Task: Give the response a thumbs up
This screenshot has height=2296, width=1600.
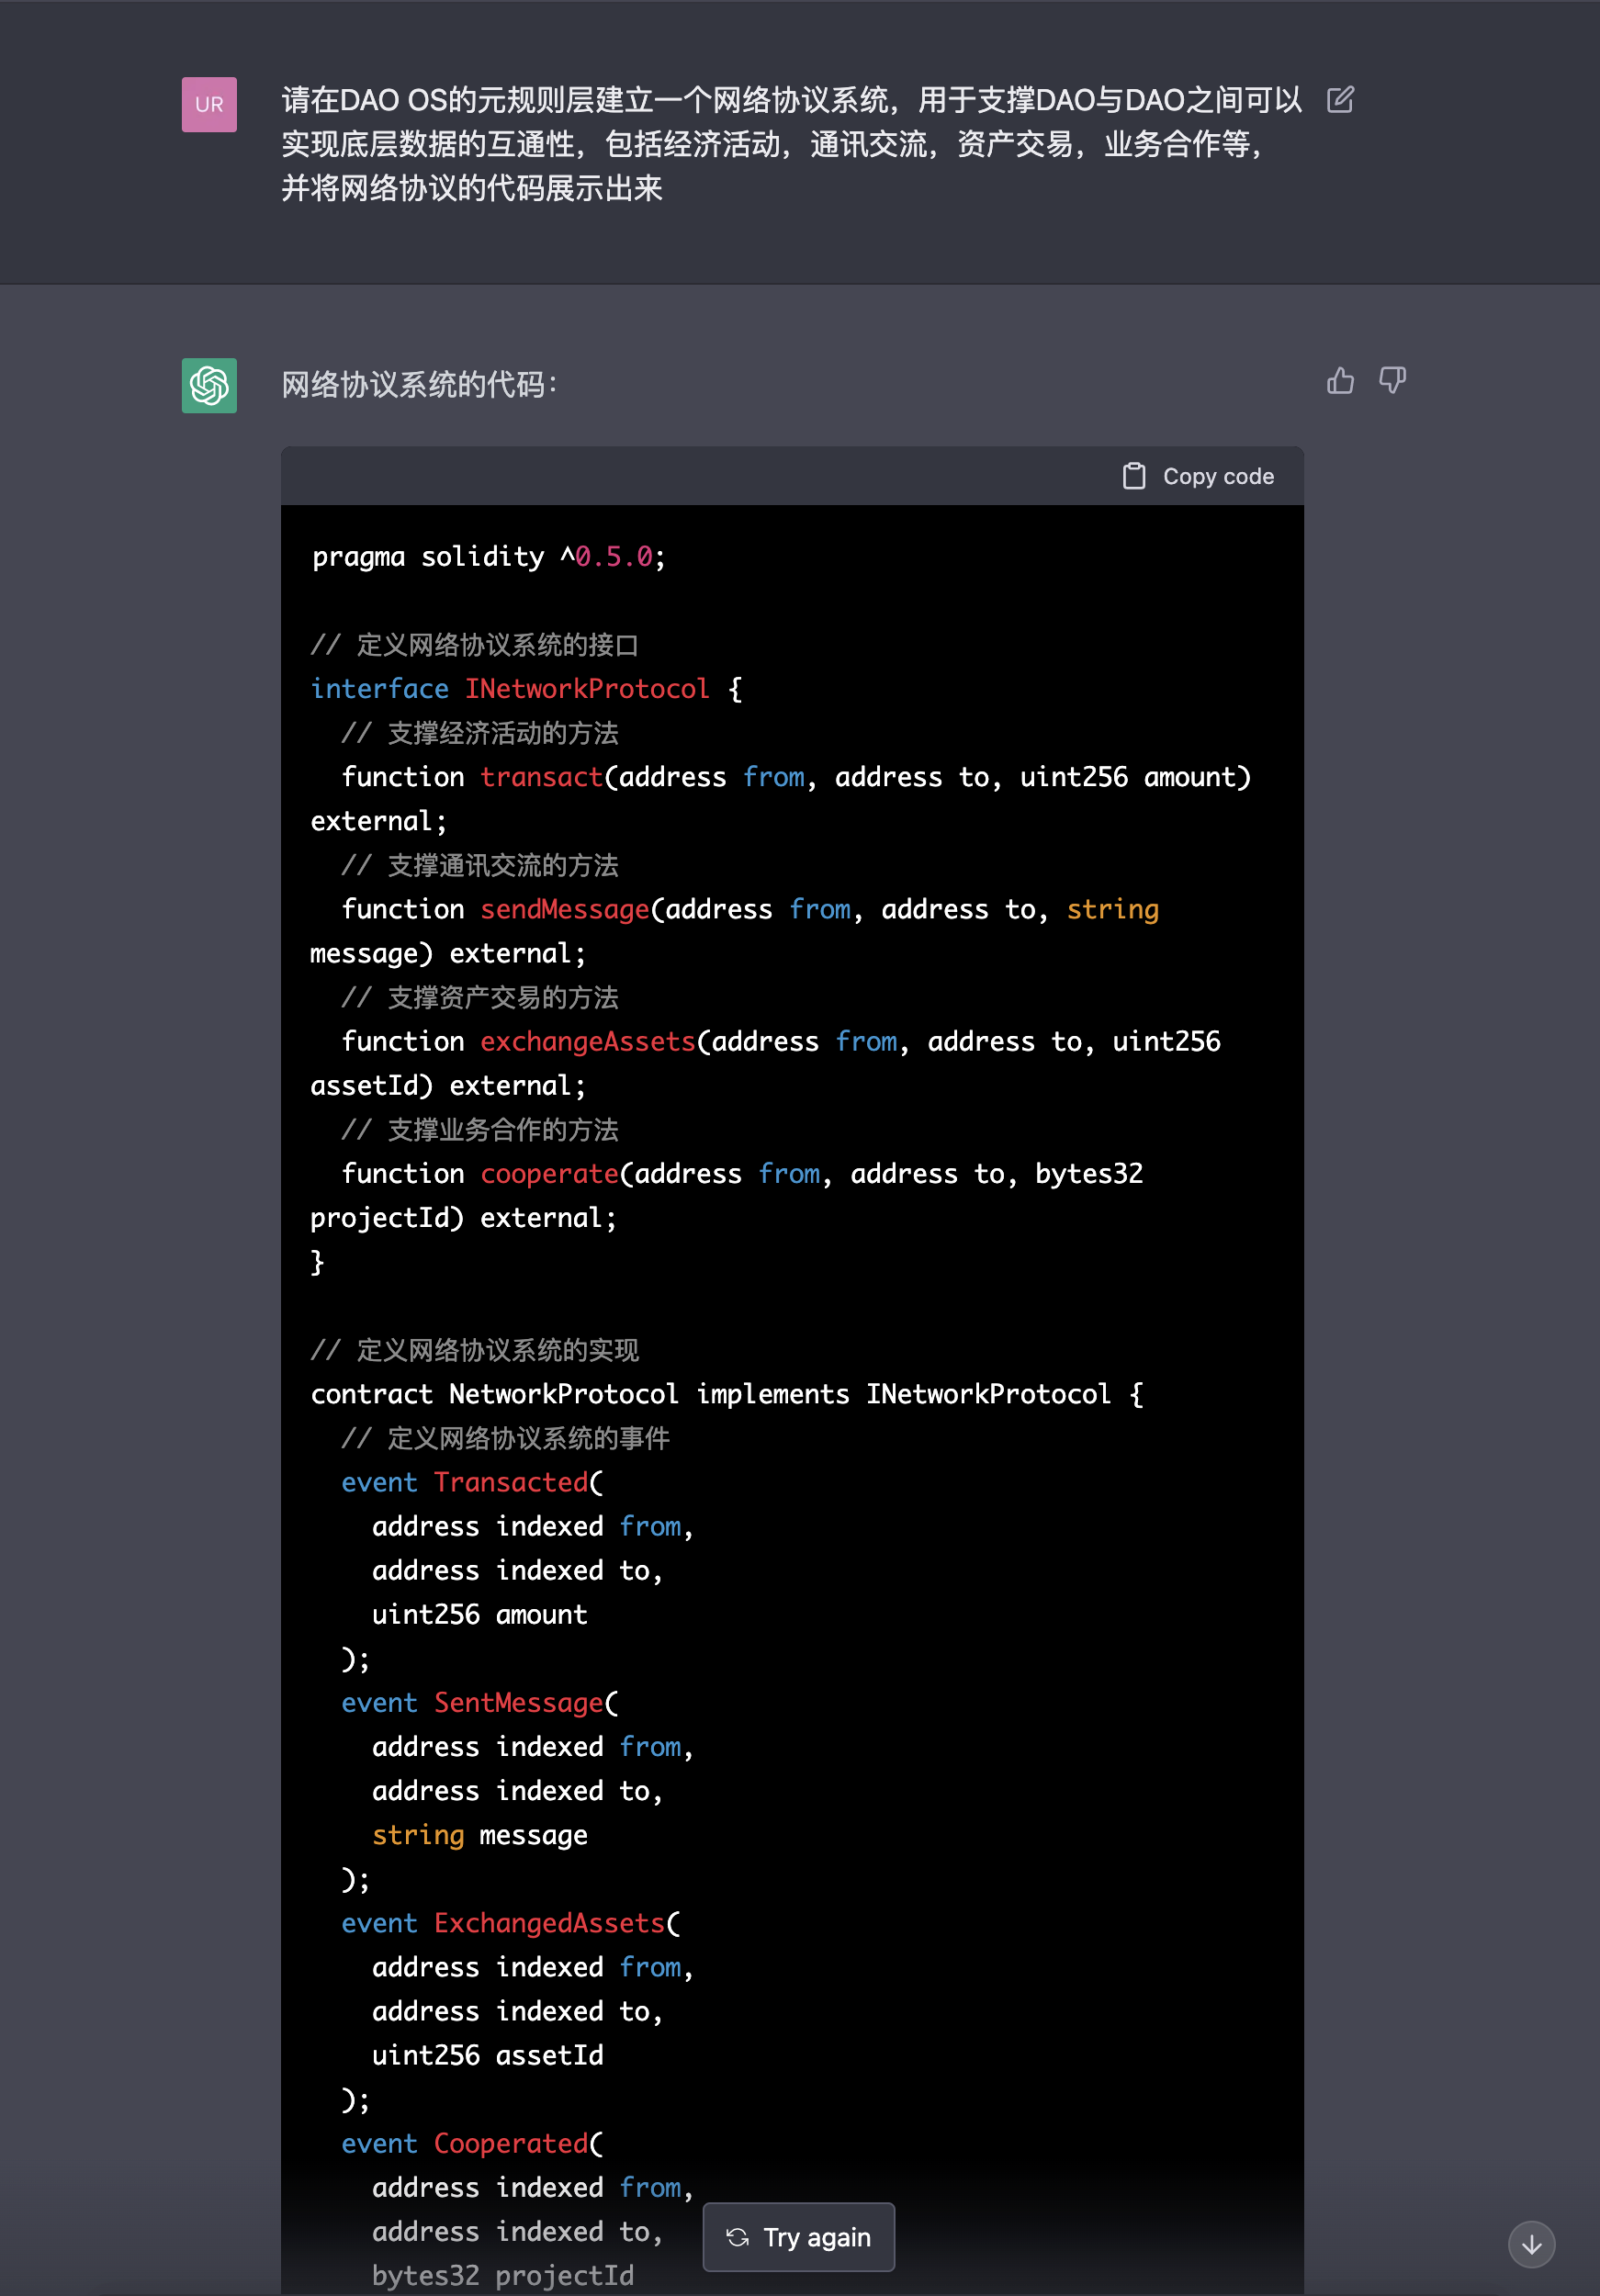Action: point(1340,381)
